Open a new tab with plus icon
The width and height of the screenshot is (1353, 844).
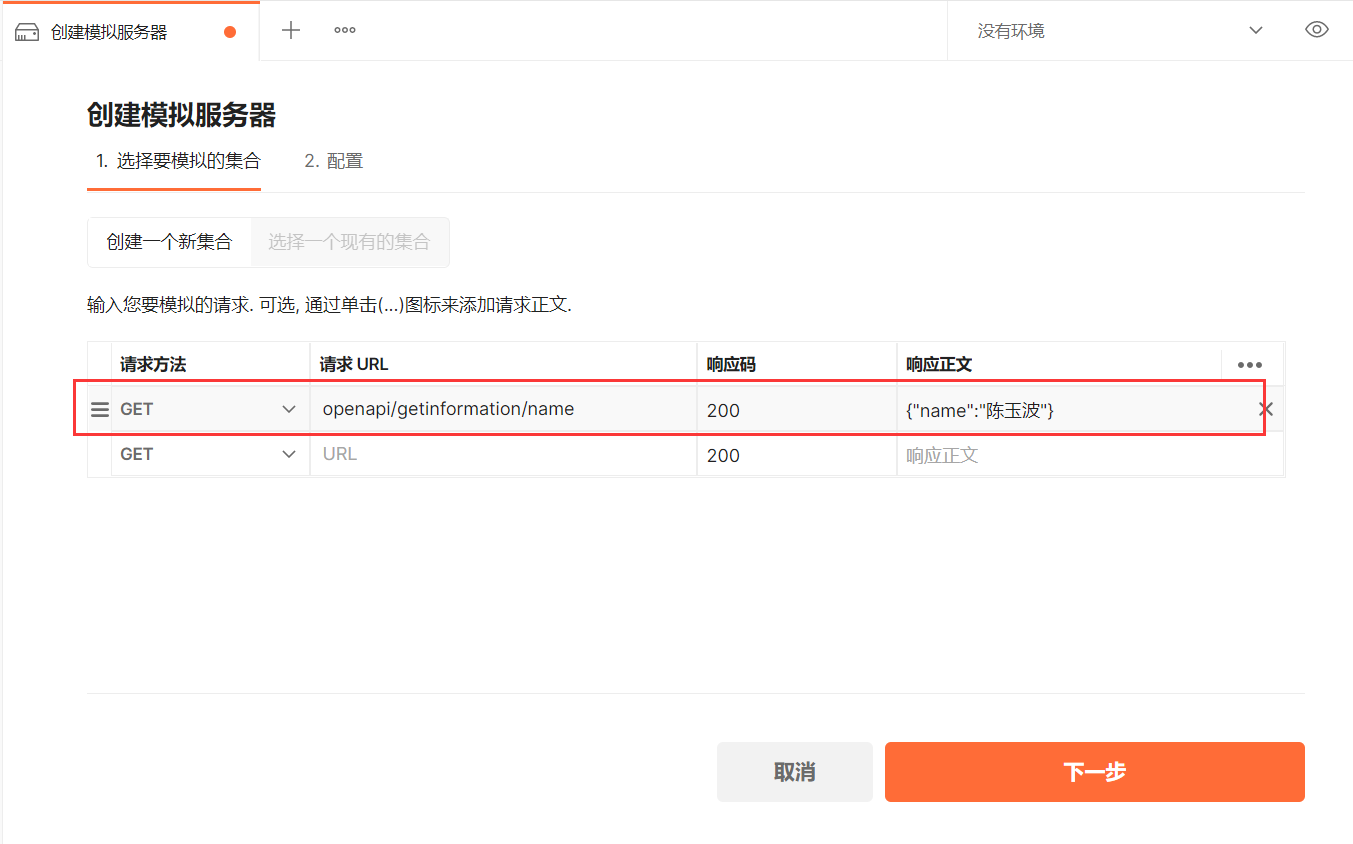click(291, 31)
